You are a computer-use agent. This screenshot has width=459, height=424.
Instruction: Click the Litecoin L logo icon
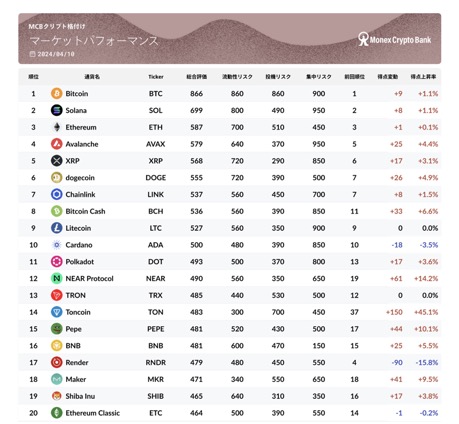[x=57, y=228]
